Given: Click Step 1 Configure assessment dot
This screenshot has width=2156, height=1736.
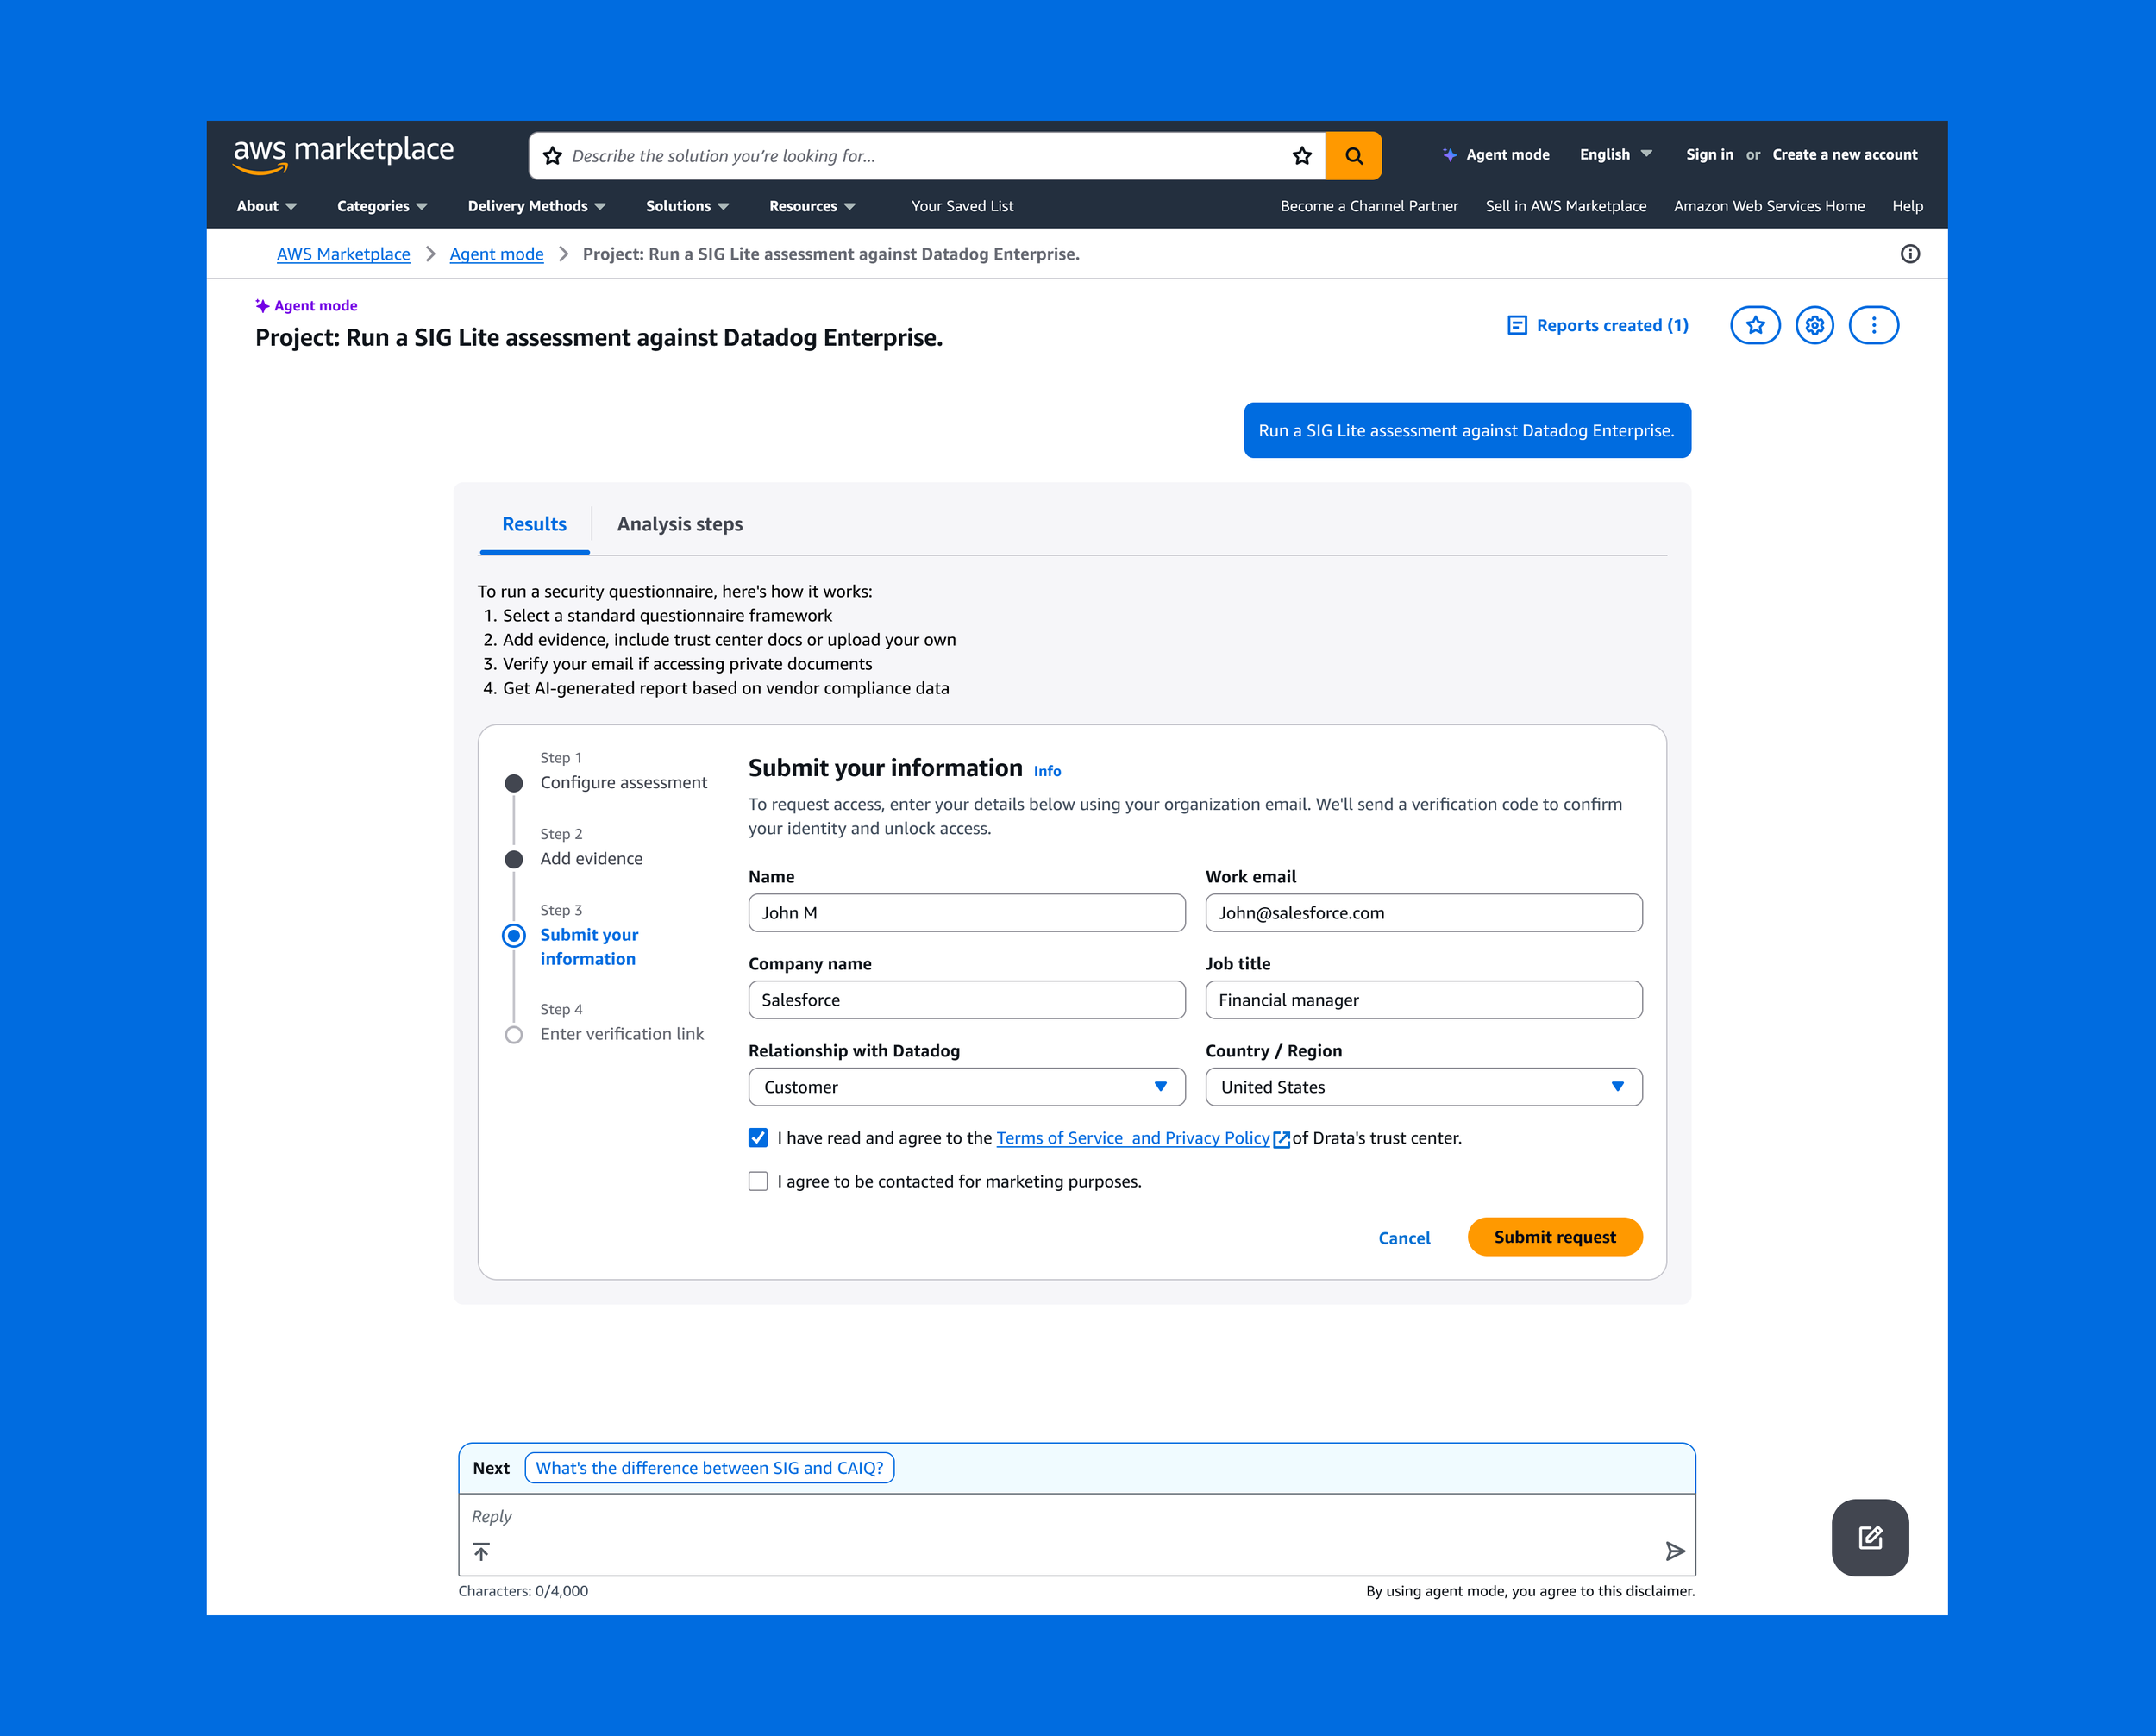Looking at the screenshot, I should 514,783.
